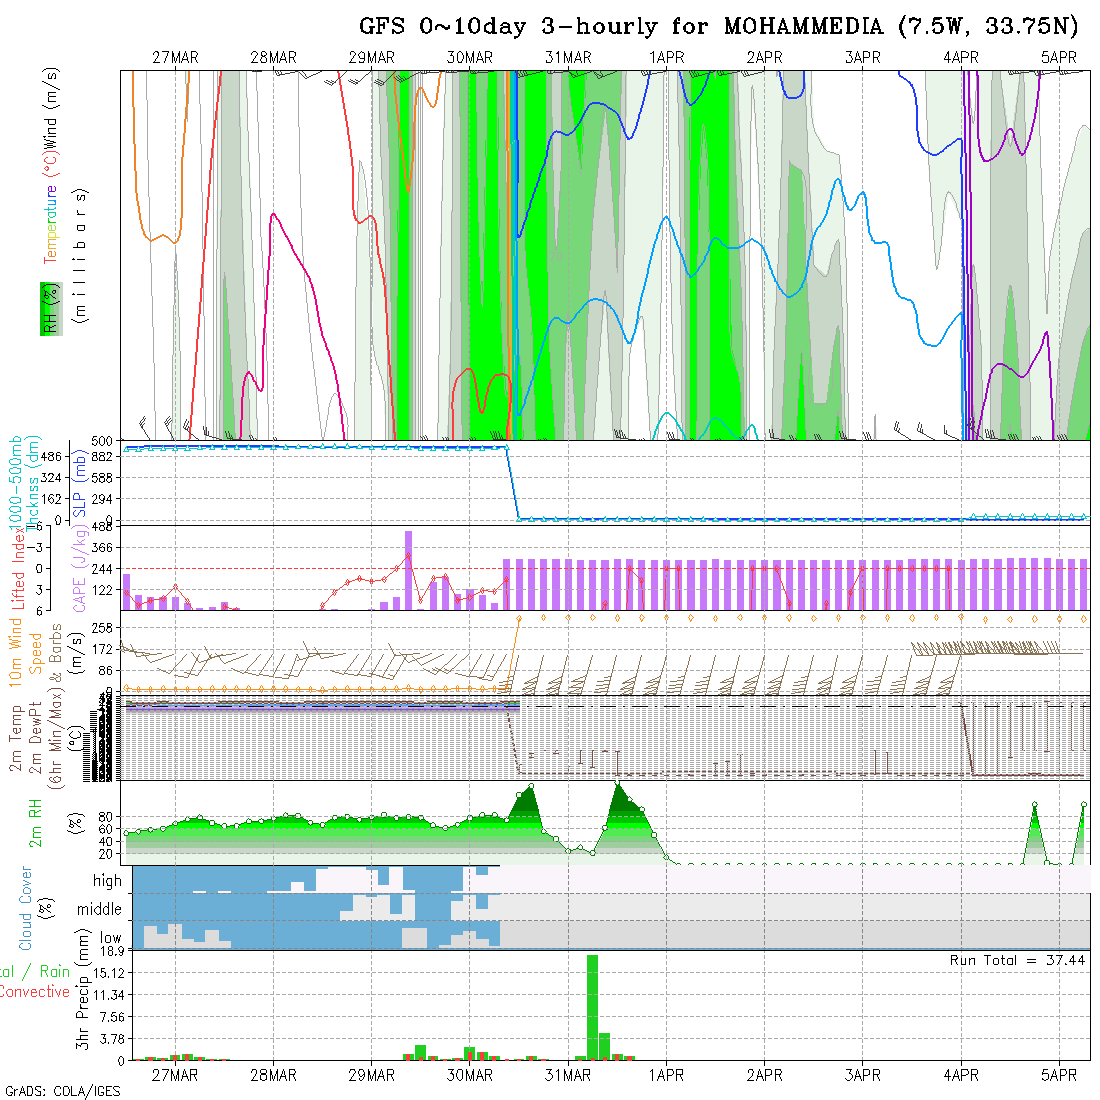Click the Cloud Cover axis title
Screen dimensions: 1100x1100
click(x=26, y=908)
